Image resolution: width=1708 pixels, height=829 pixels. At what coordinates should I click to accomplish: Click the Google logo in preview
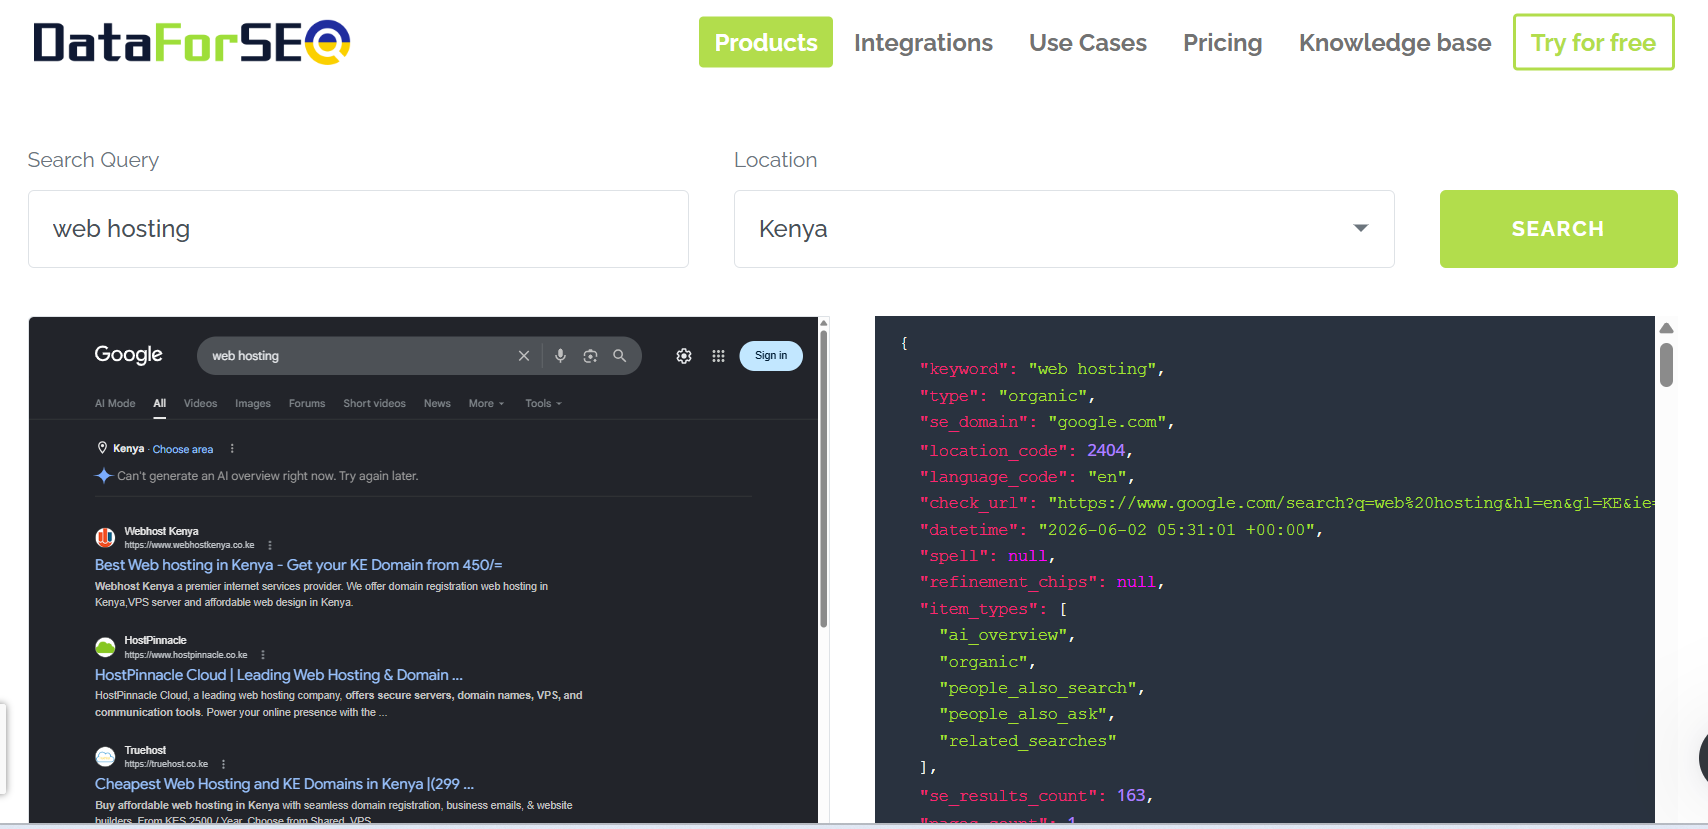click(128, 355)
